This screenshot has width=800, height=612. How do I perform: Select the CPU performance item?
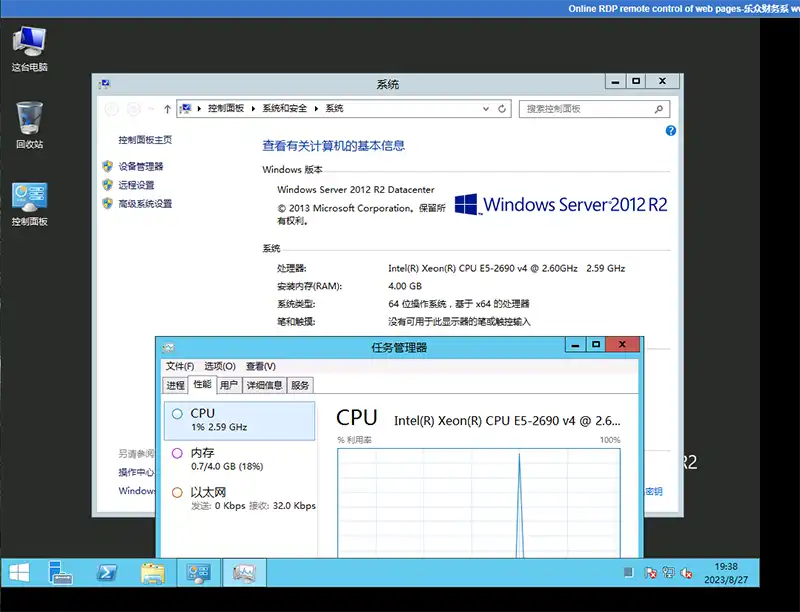coord(240,421)
